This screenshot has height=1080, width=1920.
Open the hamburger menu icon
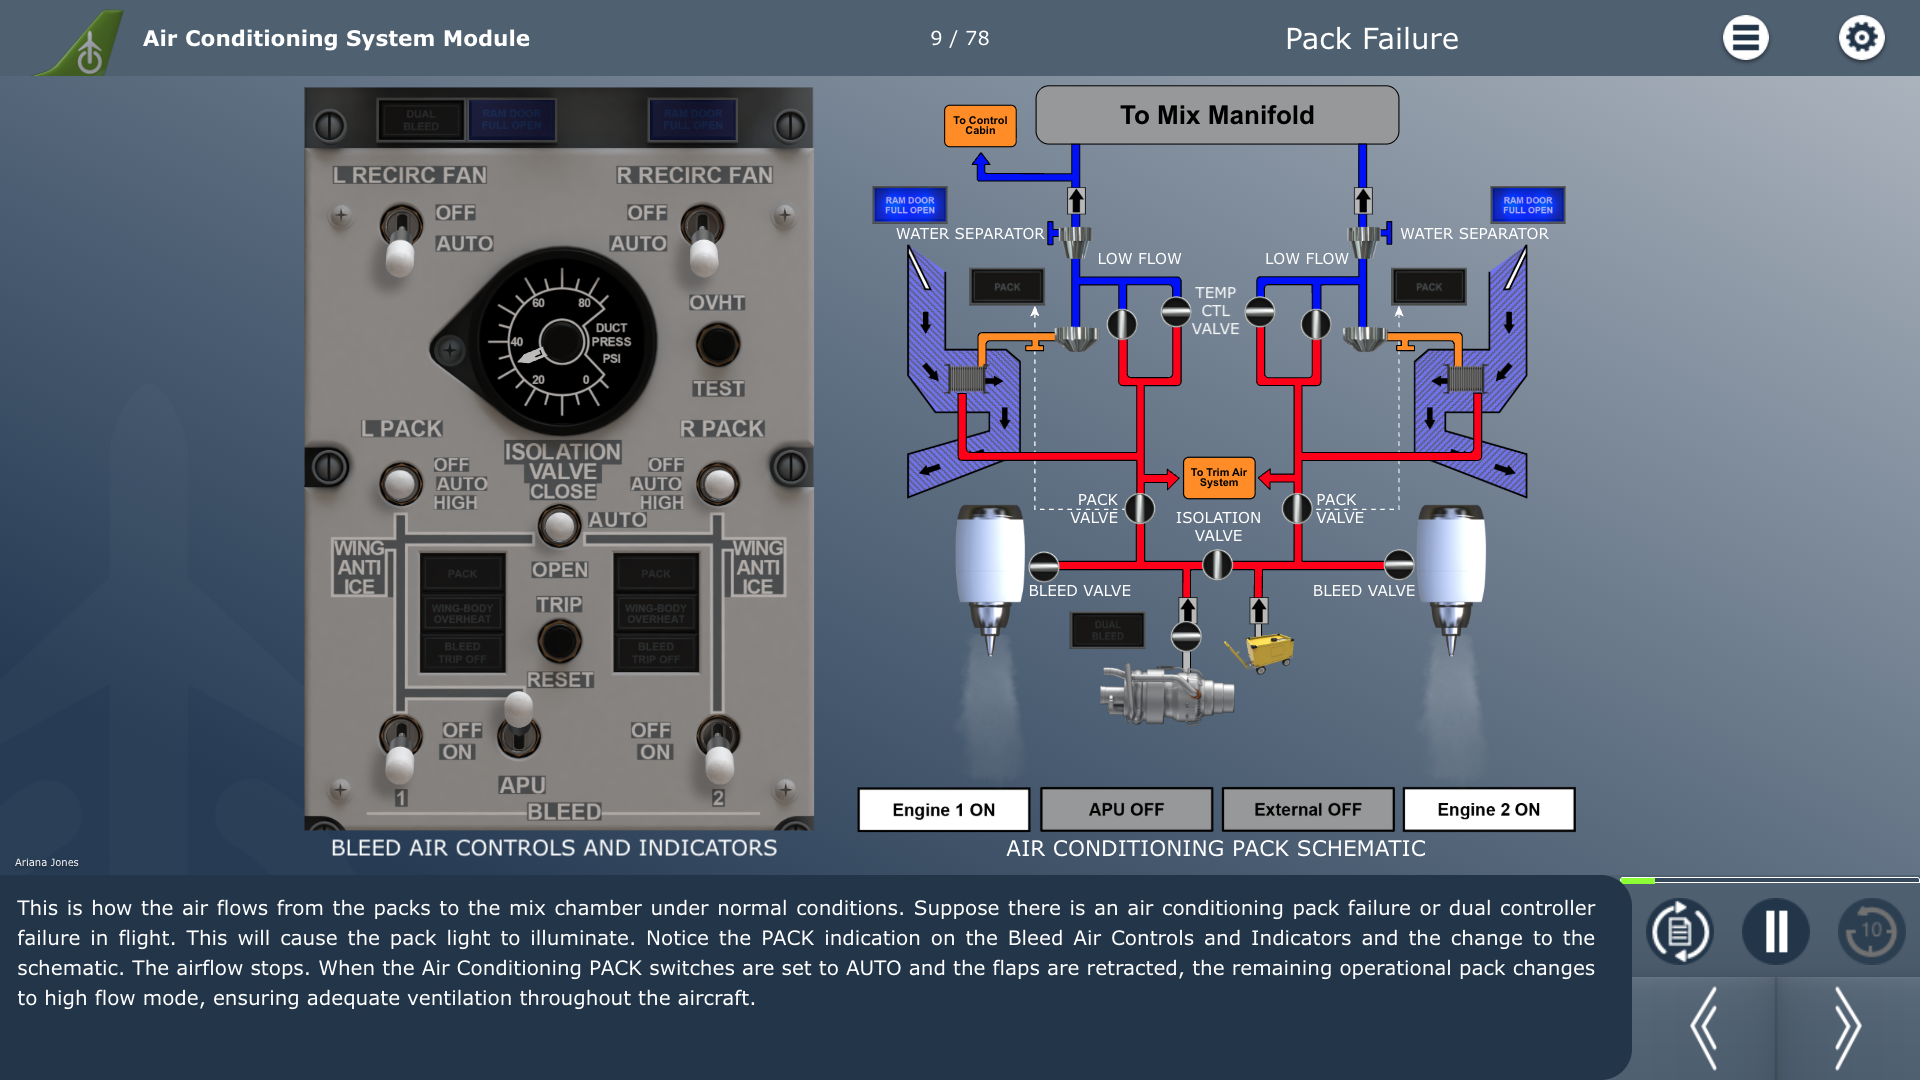click(1745, 38)
